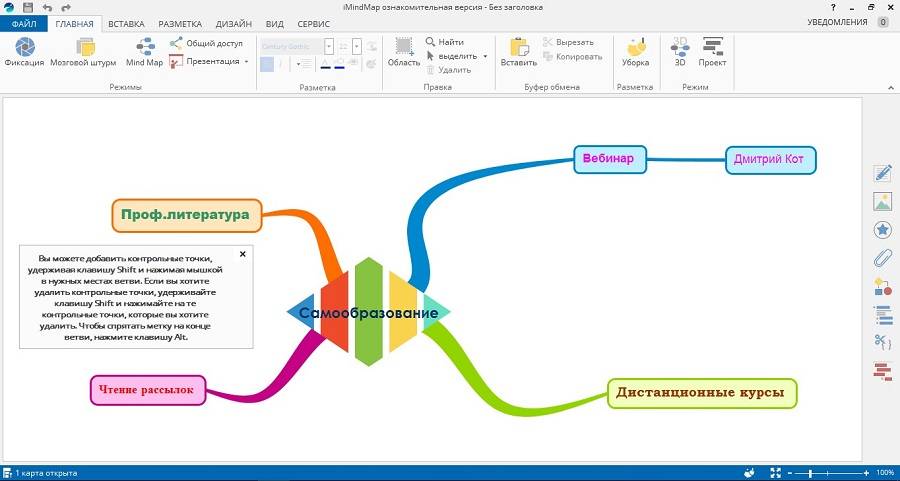The image size is (900, 481).
Task: Click the Вставить paste button
Action: [518, 52]
